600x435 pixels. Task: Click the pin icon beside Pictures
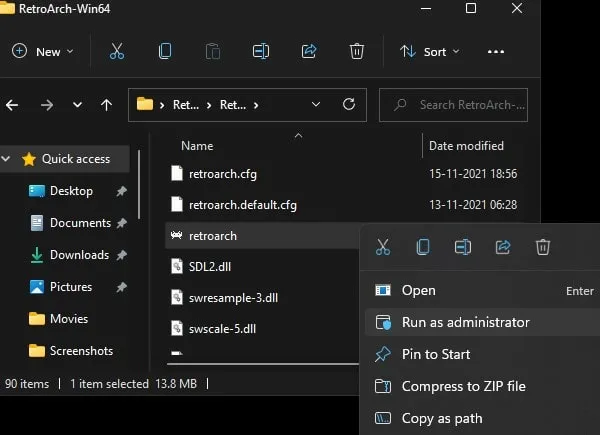tap(121, 287)
